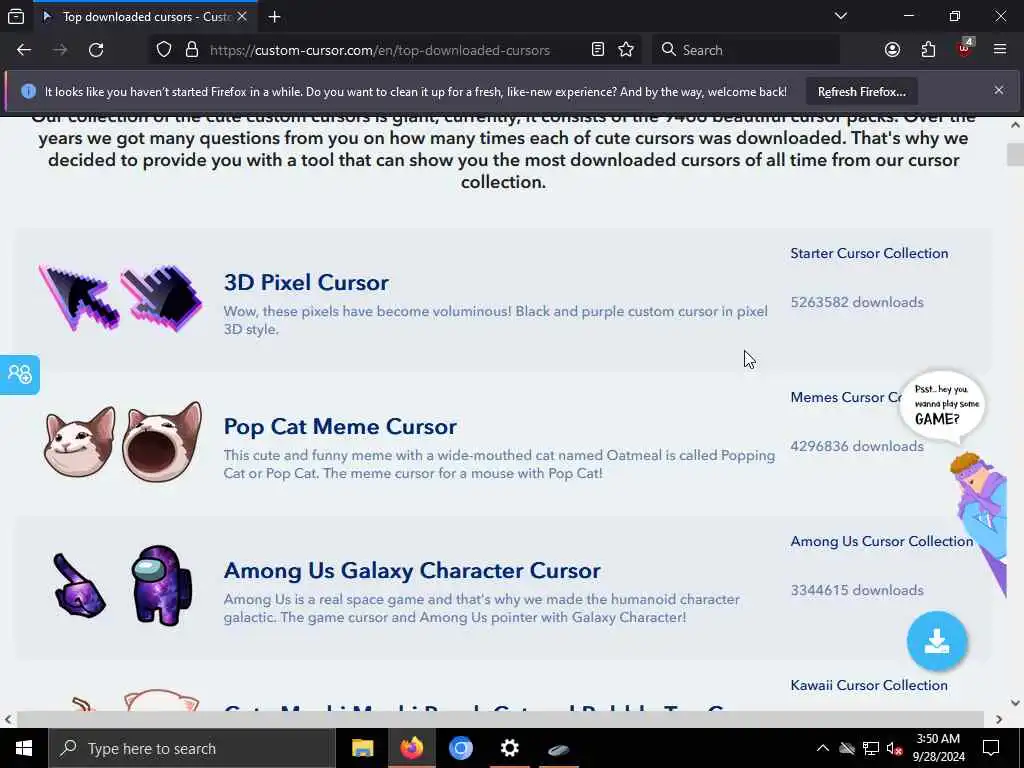Open the notification center icon
Image resolution: width=1024 pixels, height=768 pixels.
point(991,748)
